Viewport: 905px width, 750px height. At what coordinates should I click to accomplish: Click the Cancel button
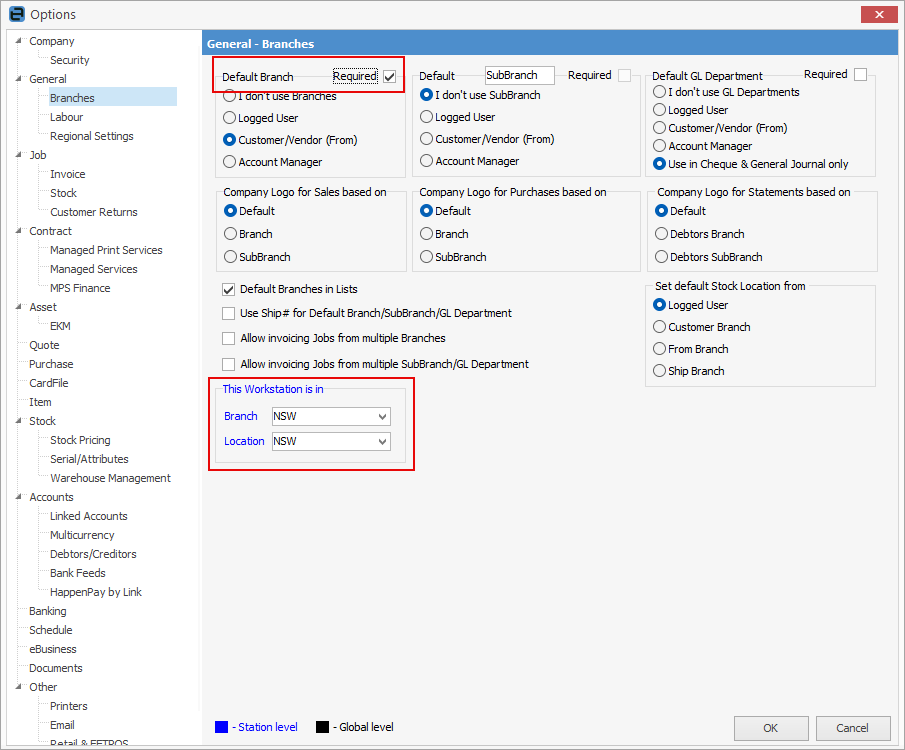coord(852,728)
